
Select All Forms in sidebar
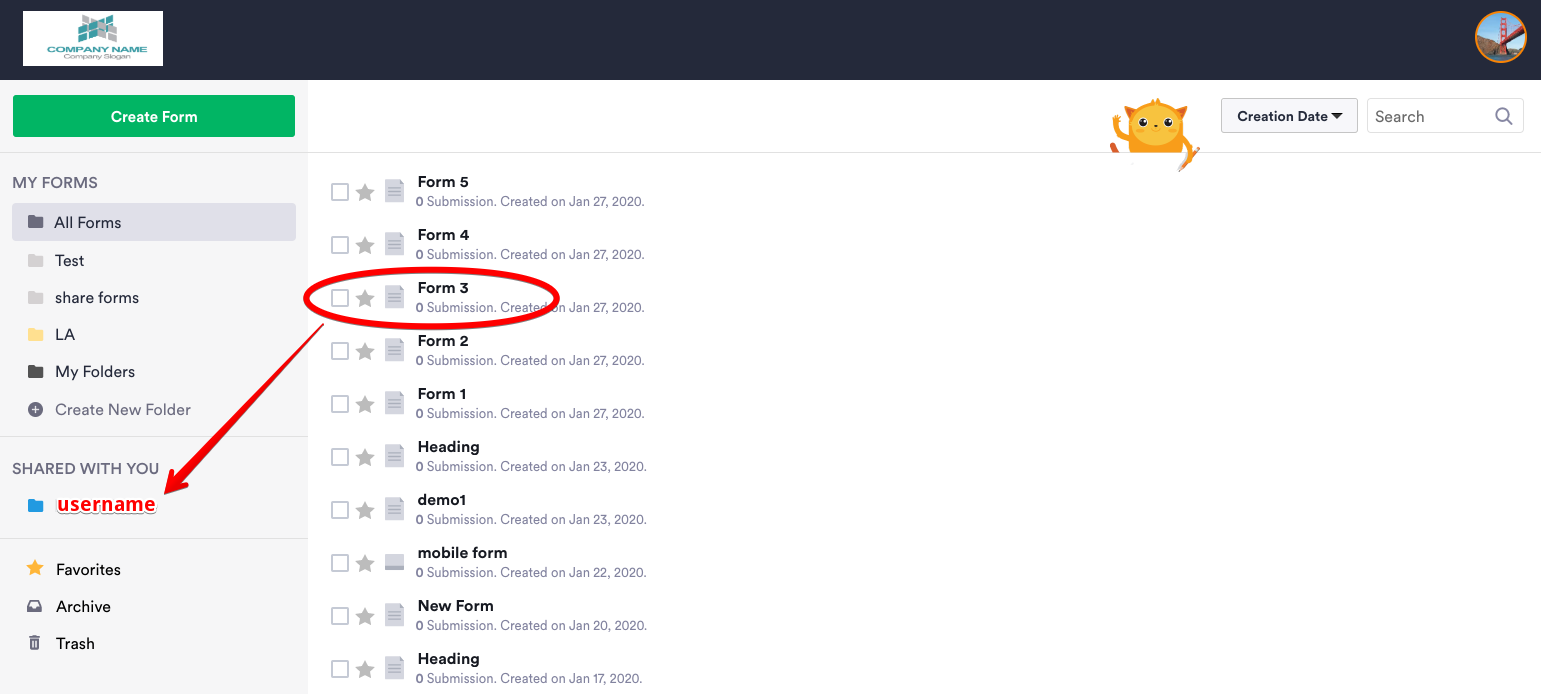pyautogui.click(x=88, y=223)
